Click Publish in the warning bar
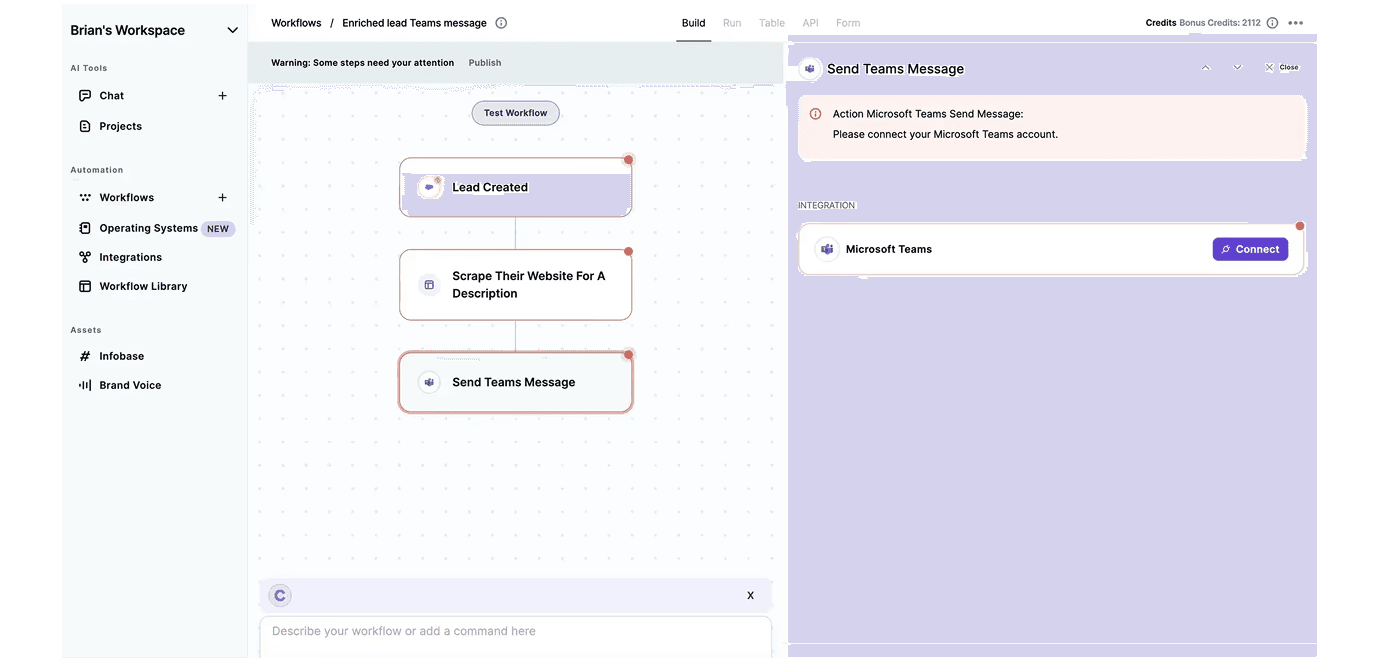The height and width of the screenshot is (663, 1380). point(485,63)
